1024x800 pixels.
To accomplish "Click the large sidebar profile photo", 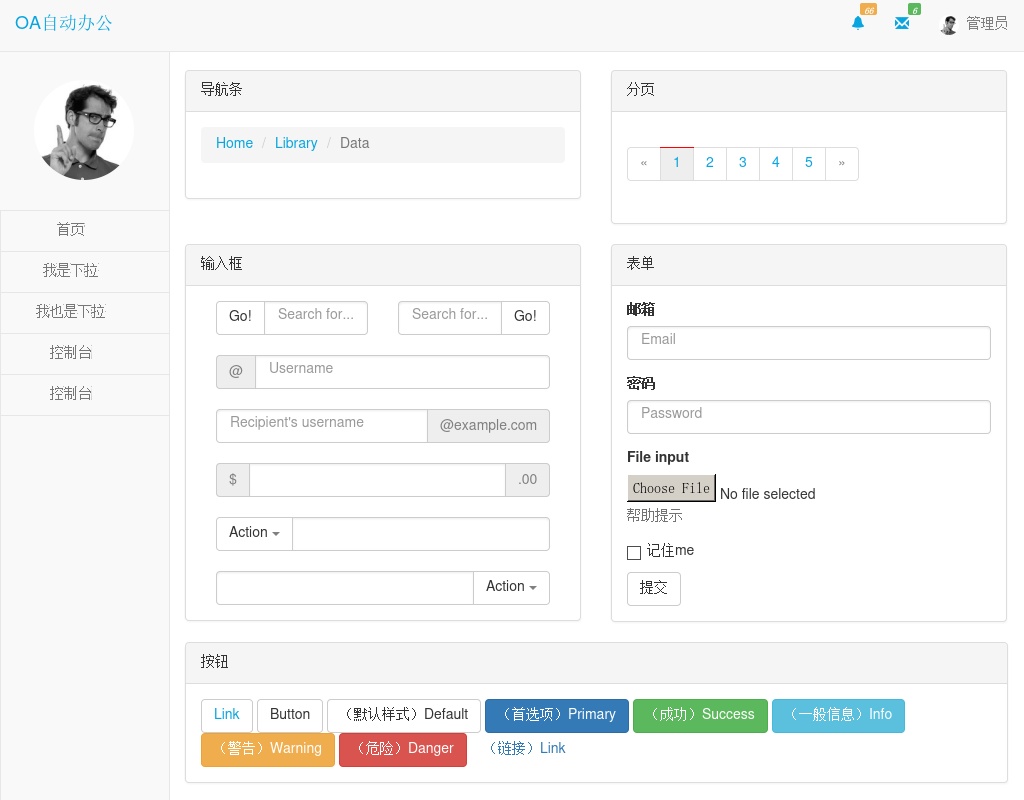I will click(x=84, y=130).
